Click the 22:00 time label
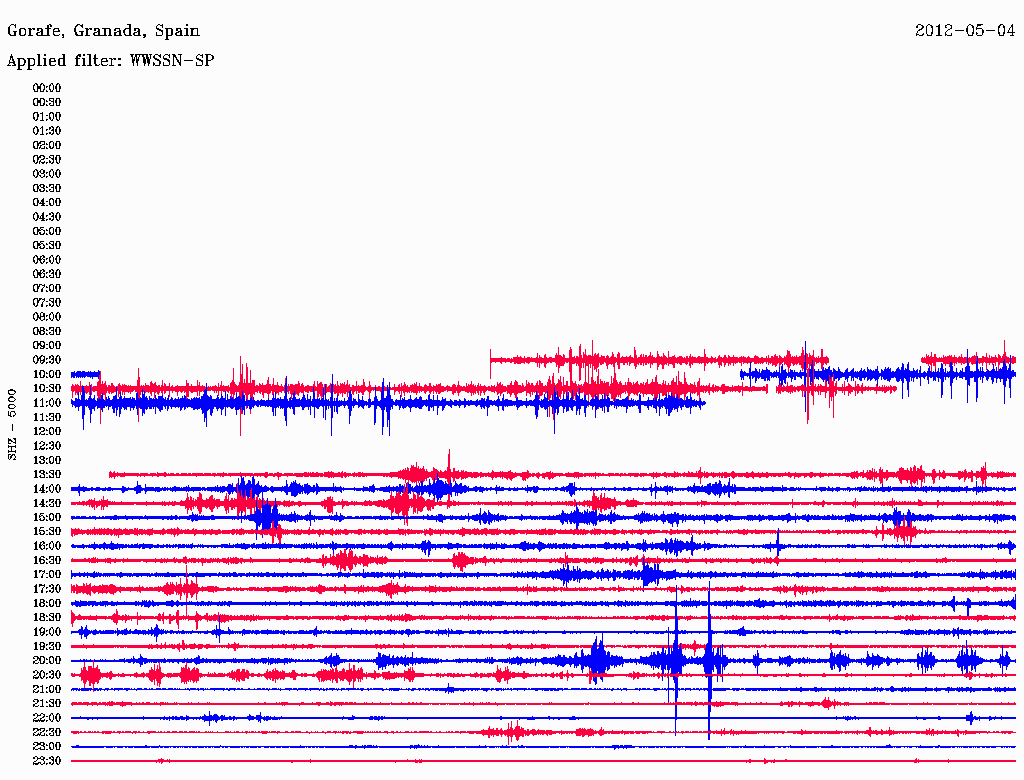Screen dimensions: 1024x780 tap(47, 718)
